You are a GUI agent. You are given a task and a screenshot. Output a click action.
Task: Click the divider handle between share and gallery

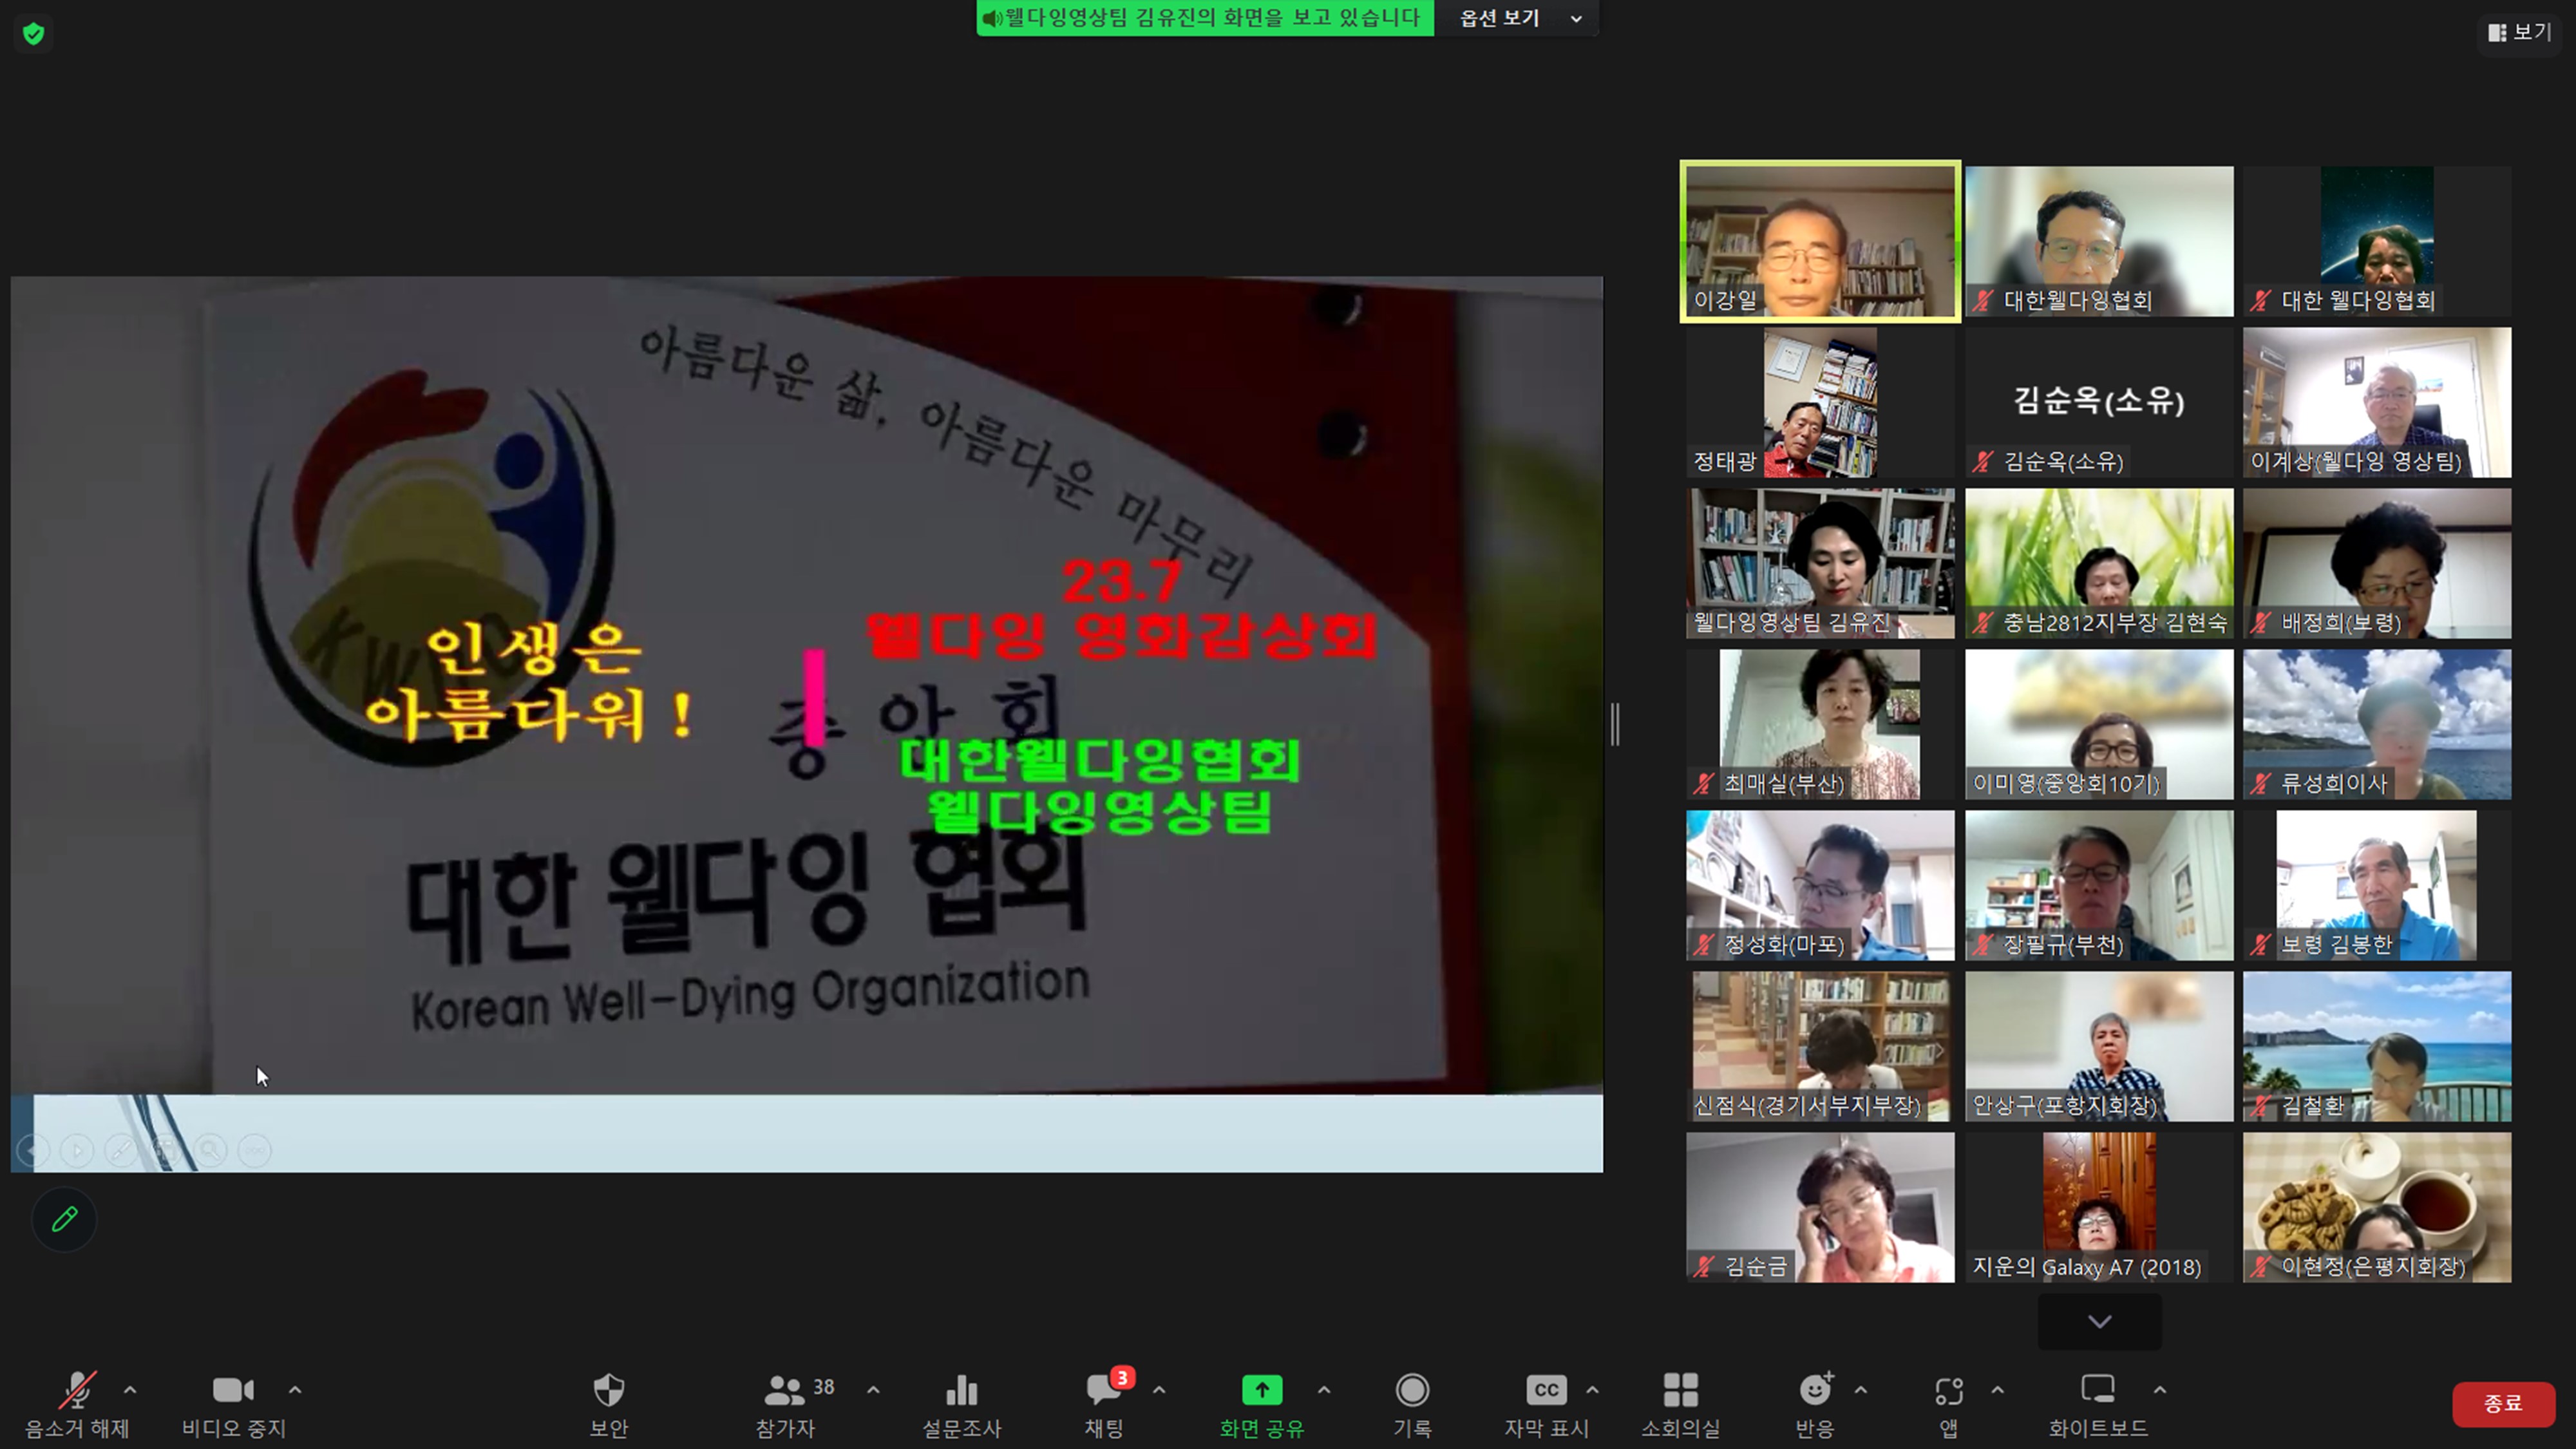[x=1615, y=724]
